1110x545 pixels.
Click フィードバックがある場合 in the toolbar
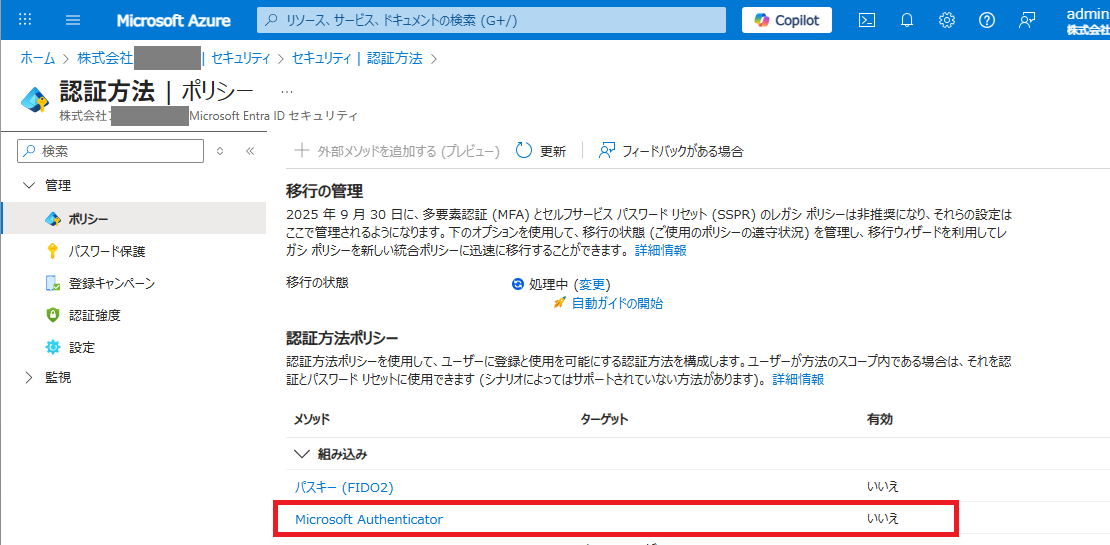pos(670,151)
